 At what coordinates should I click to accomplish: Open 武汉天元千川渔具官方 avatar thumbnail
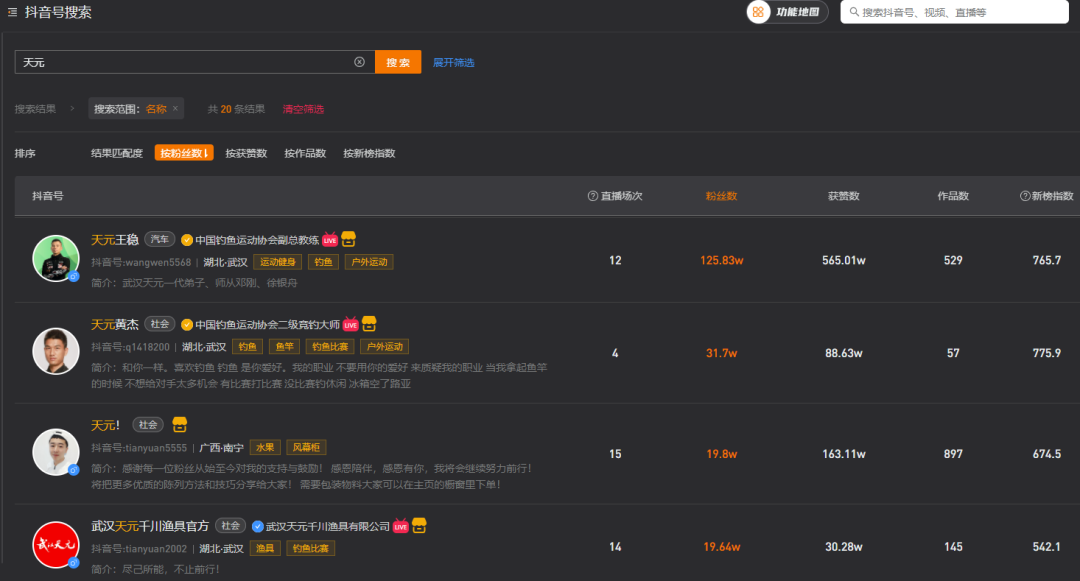56,545
